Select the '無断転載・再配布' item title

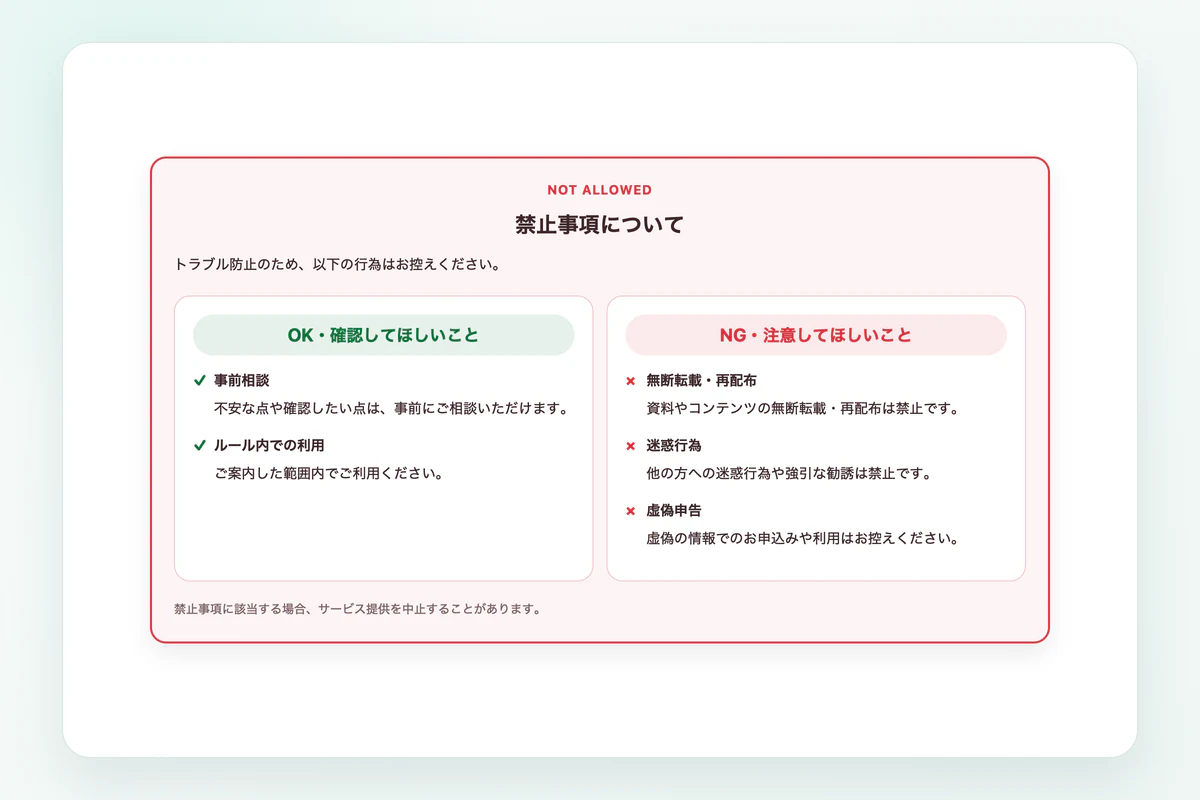pyautogui.click(x=701, y=381)
